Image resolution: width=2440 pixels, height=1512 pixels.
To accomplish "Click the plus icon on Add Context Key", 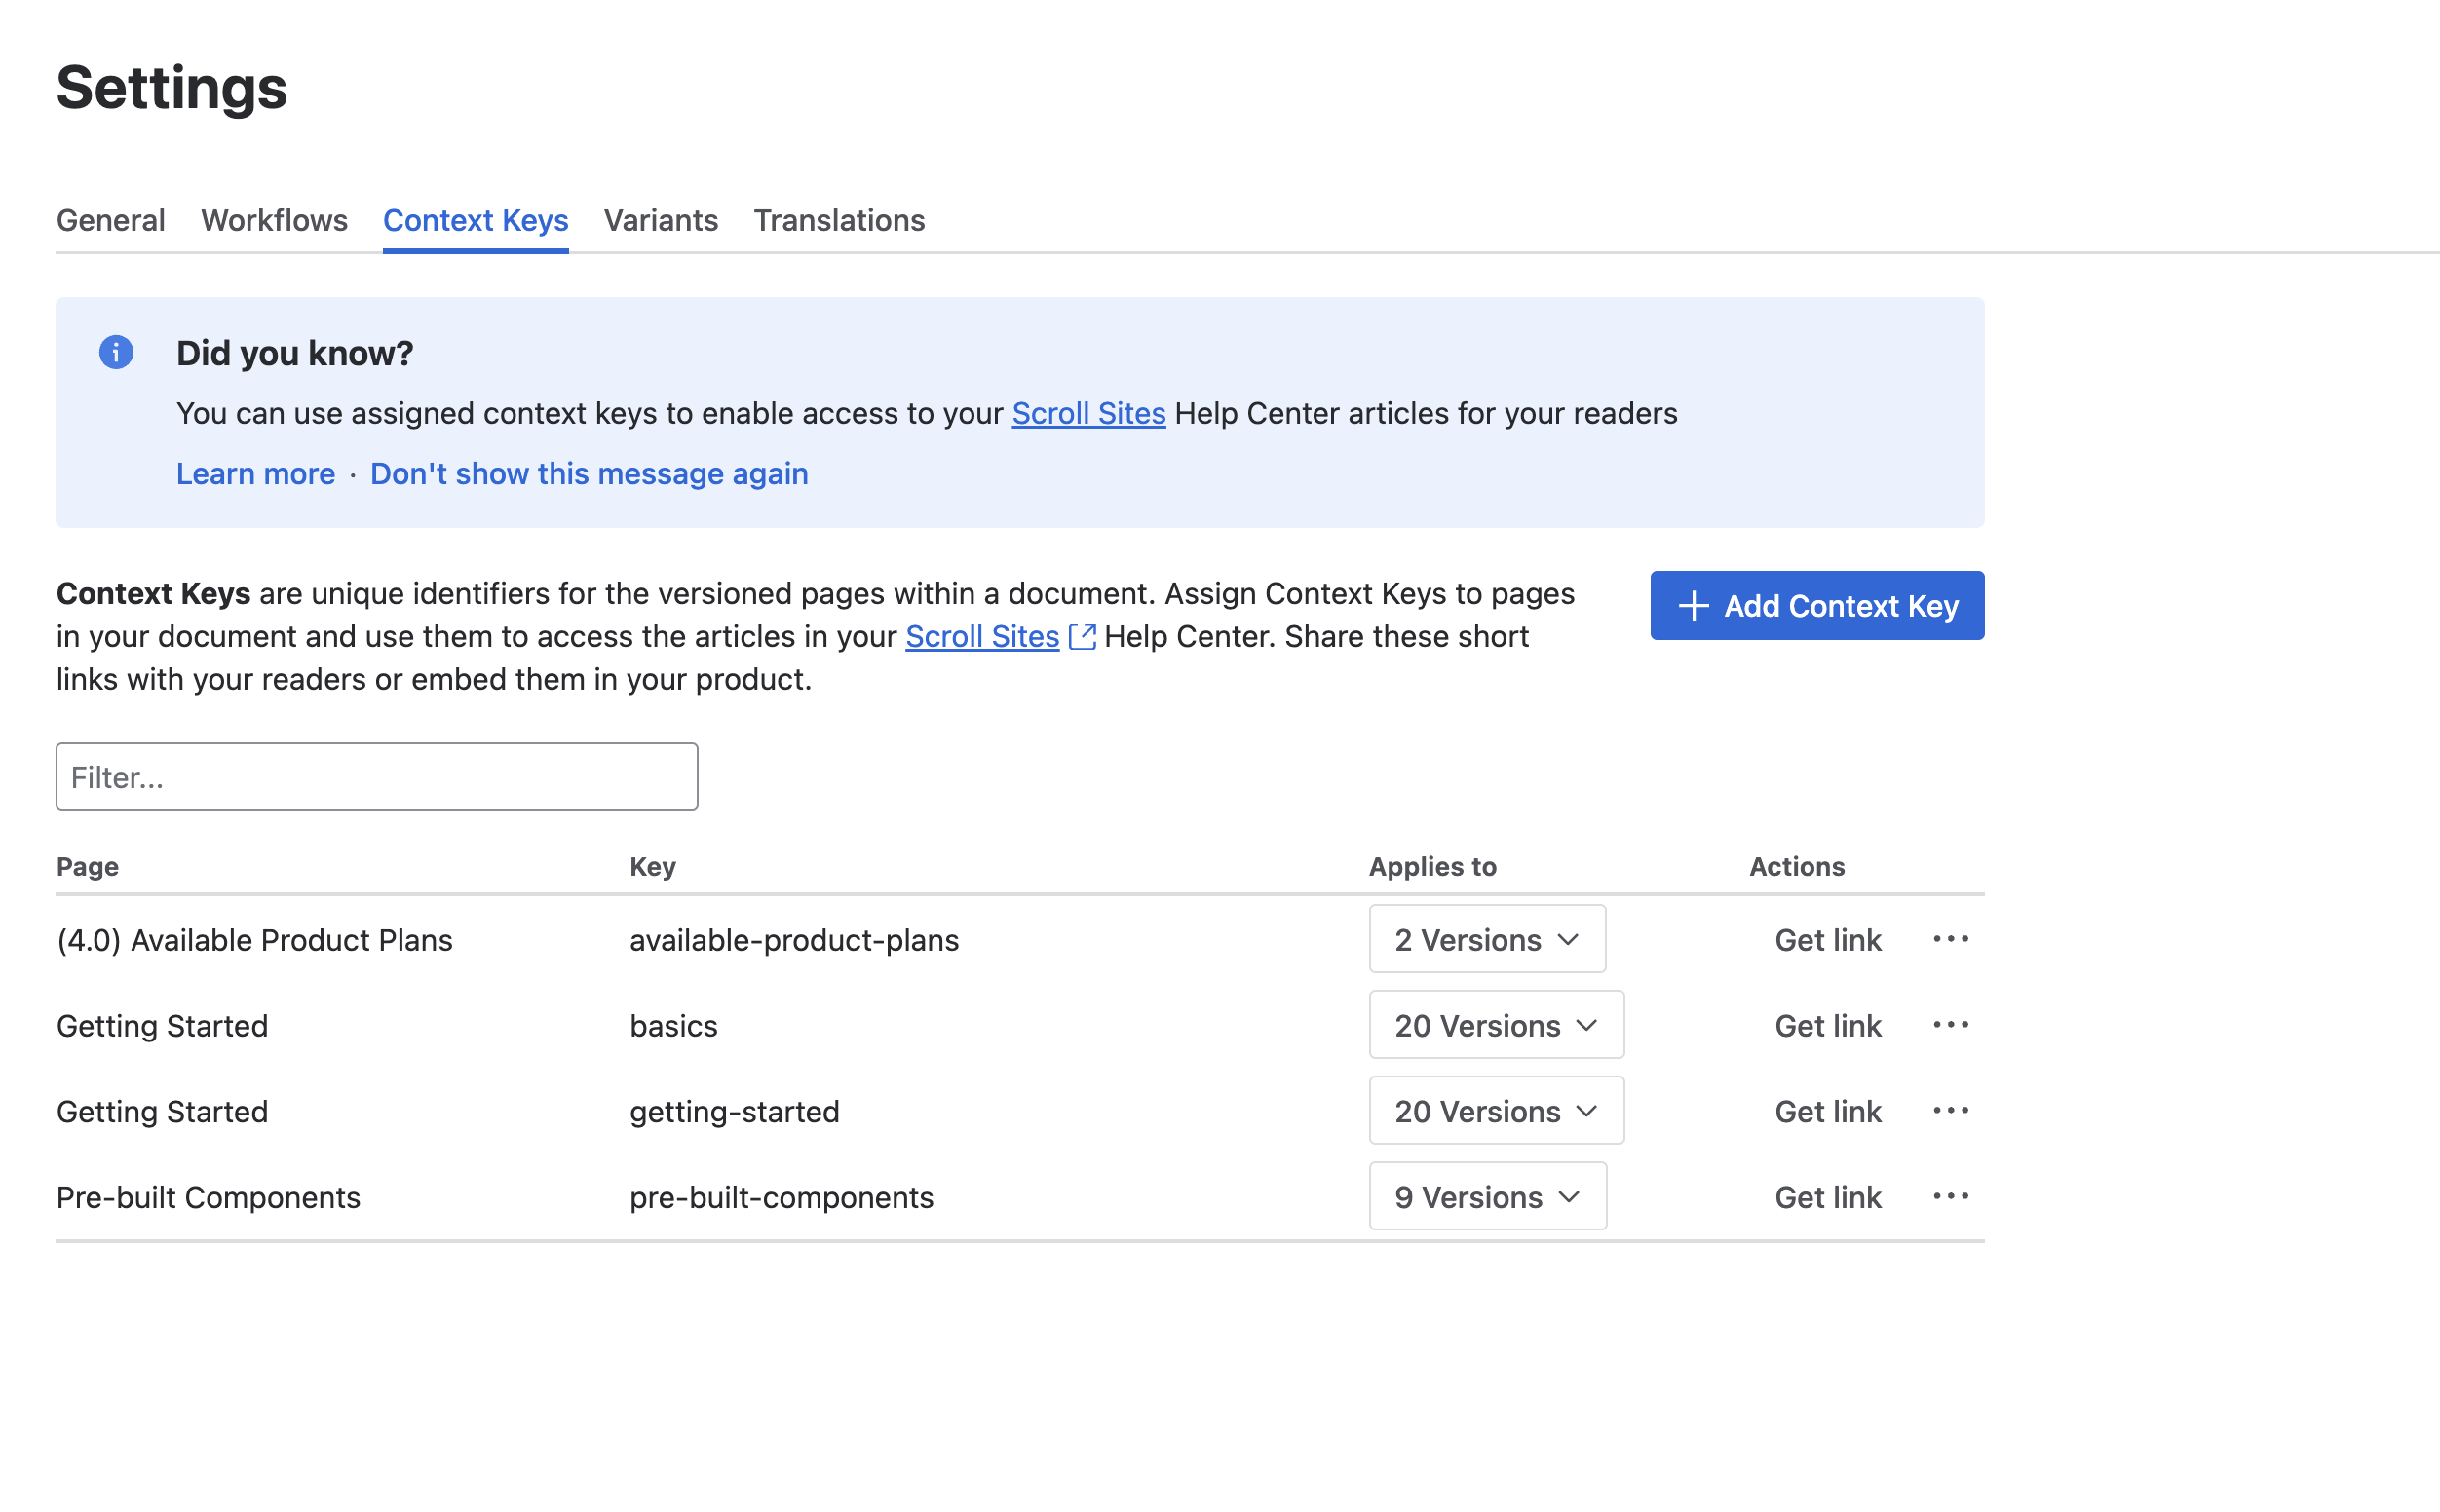I will coord(1693,605).
